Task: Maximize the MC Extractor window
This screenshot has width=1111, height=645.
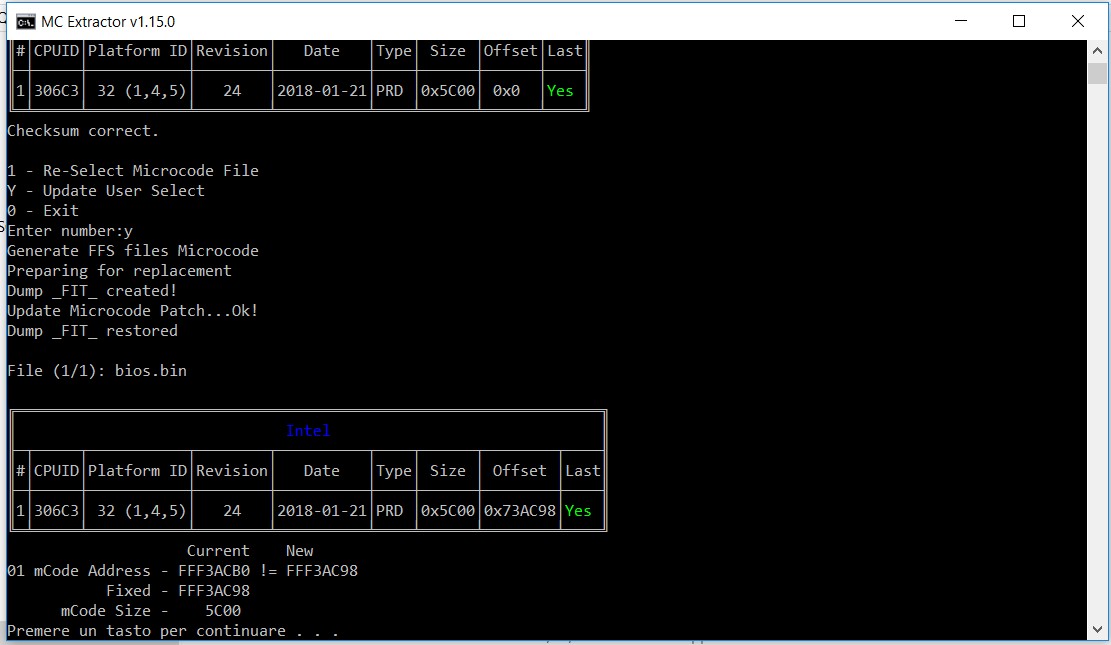Action: 1019,21
